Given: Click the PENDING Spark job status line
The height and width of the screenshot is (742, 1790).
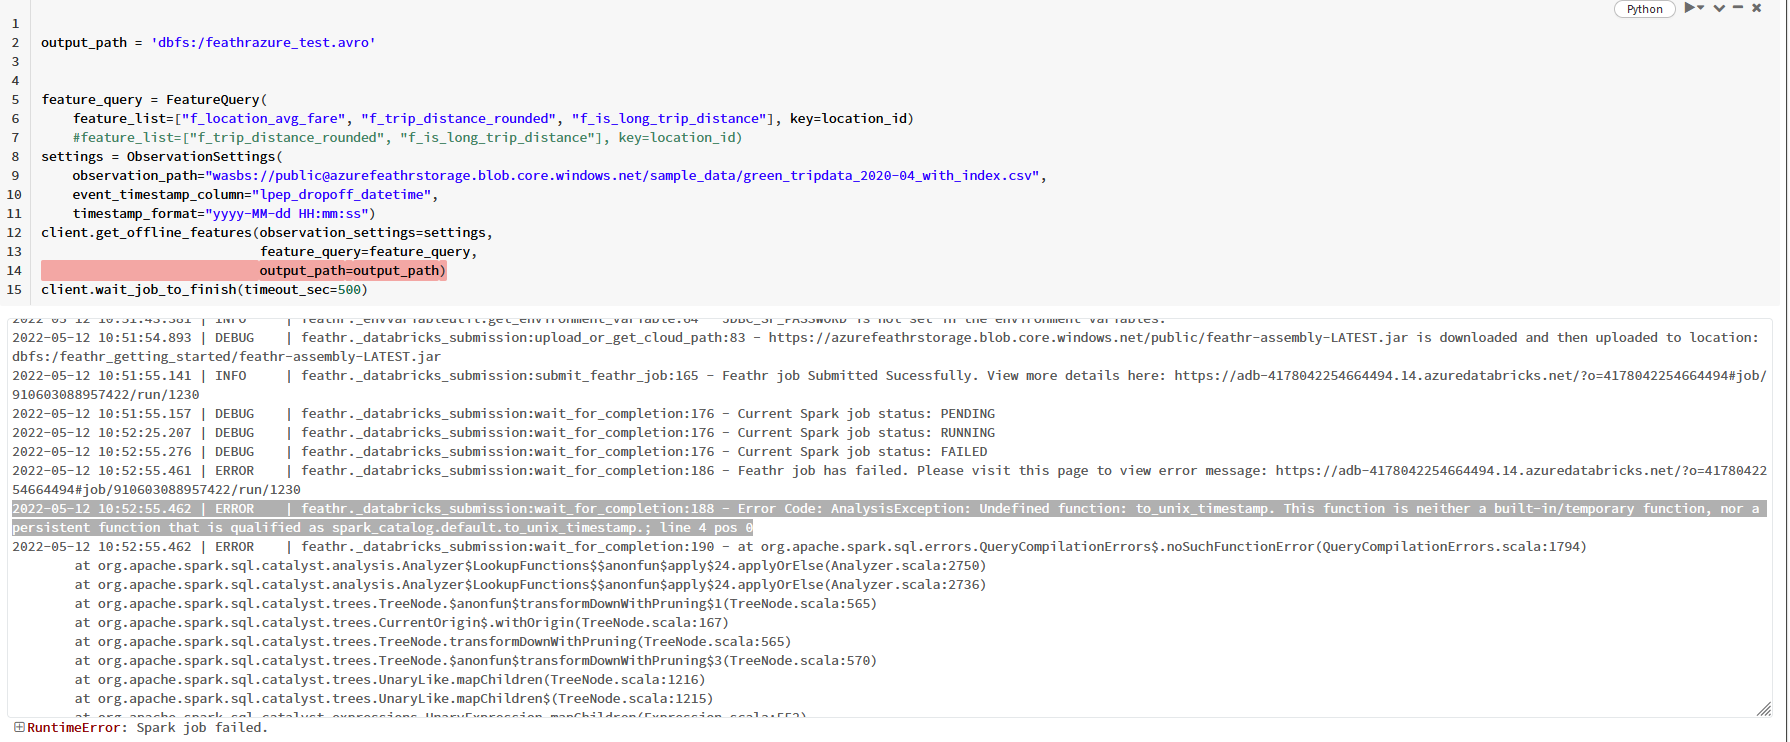Looking at the screenshot, I should point(503,414).
